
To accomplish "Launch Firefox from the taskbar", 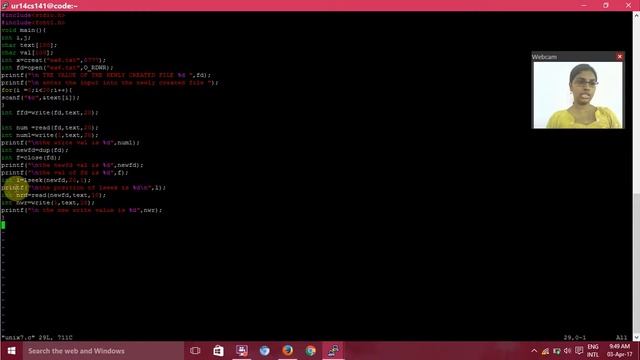I will tap(287, 351).
